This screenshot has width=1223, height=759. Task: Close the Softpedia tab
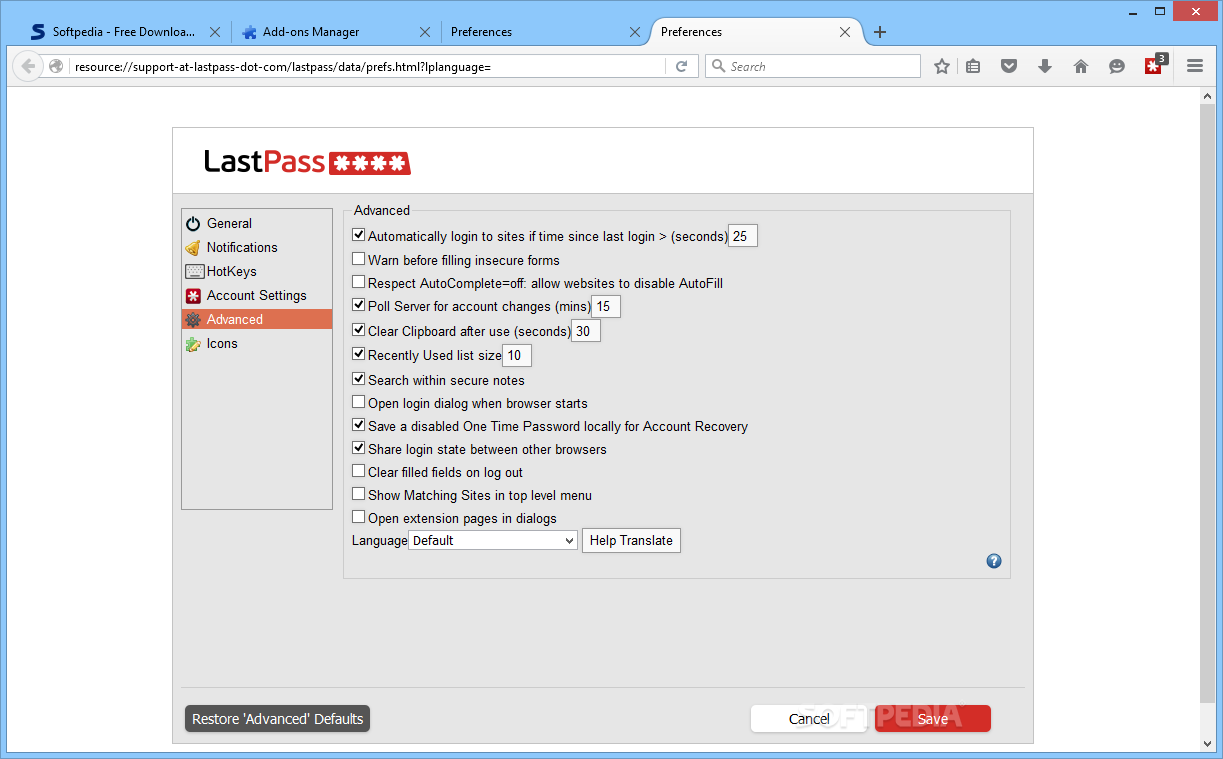click(214, 32)
